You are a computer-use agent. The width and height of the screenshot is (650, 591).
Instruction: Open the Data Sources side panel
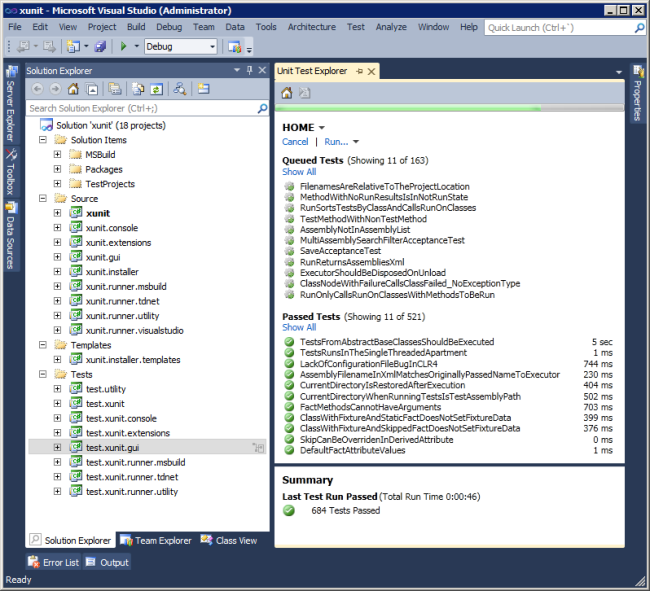click(11, 235)
